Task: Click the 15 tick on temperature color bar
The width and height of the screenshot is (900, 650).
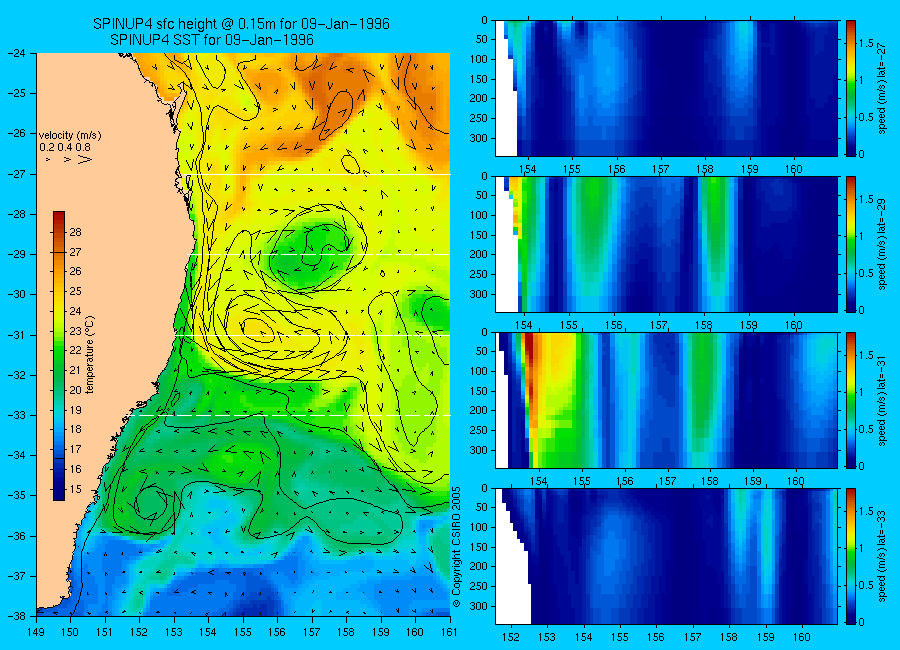Action: [x=75, y=489]
